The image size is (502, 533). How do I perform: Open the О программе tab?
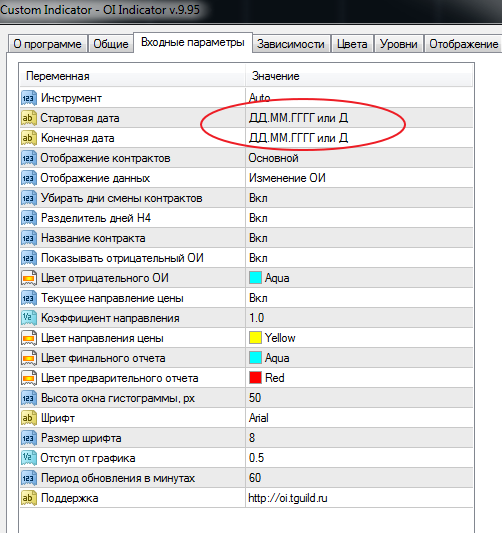(48, 44)
